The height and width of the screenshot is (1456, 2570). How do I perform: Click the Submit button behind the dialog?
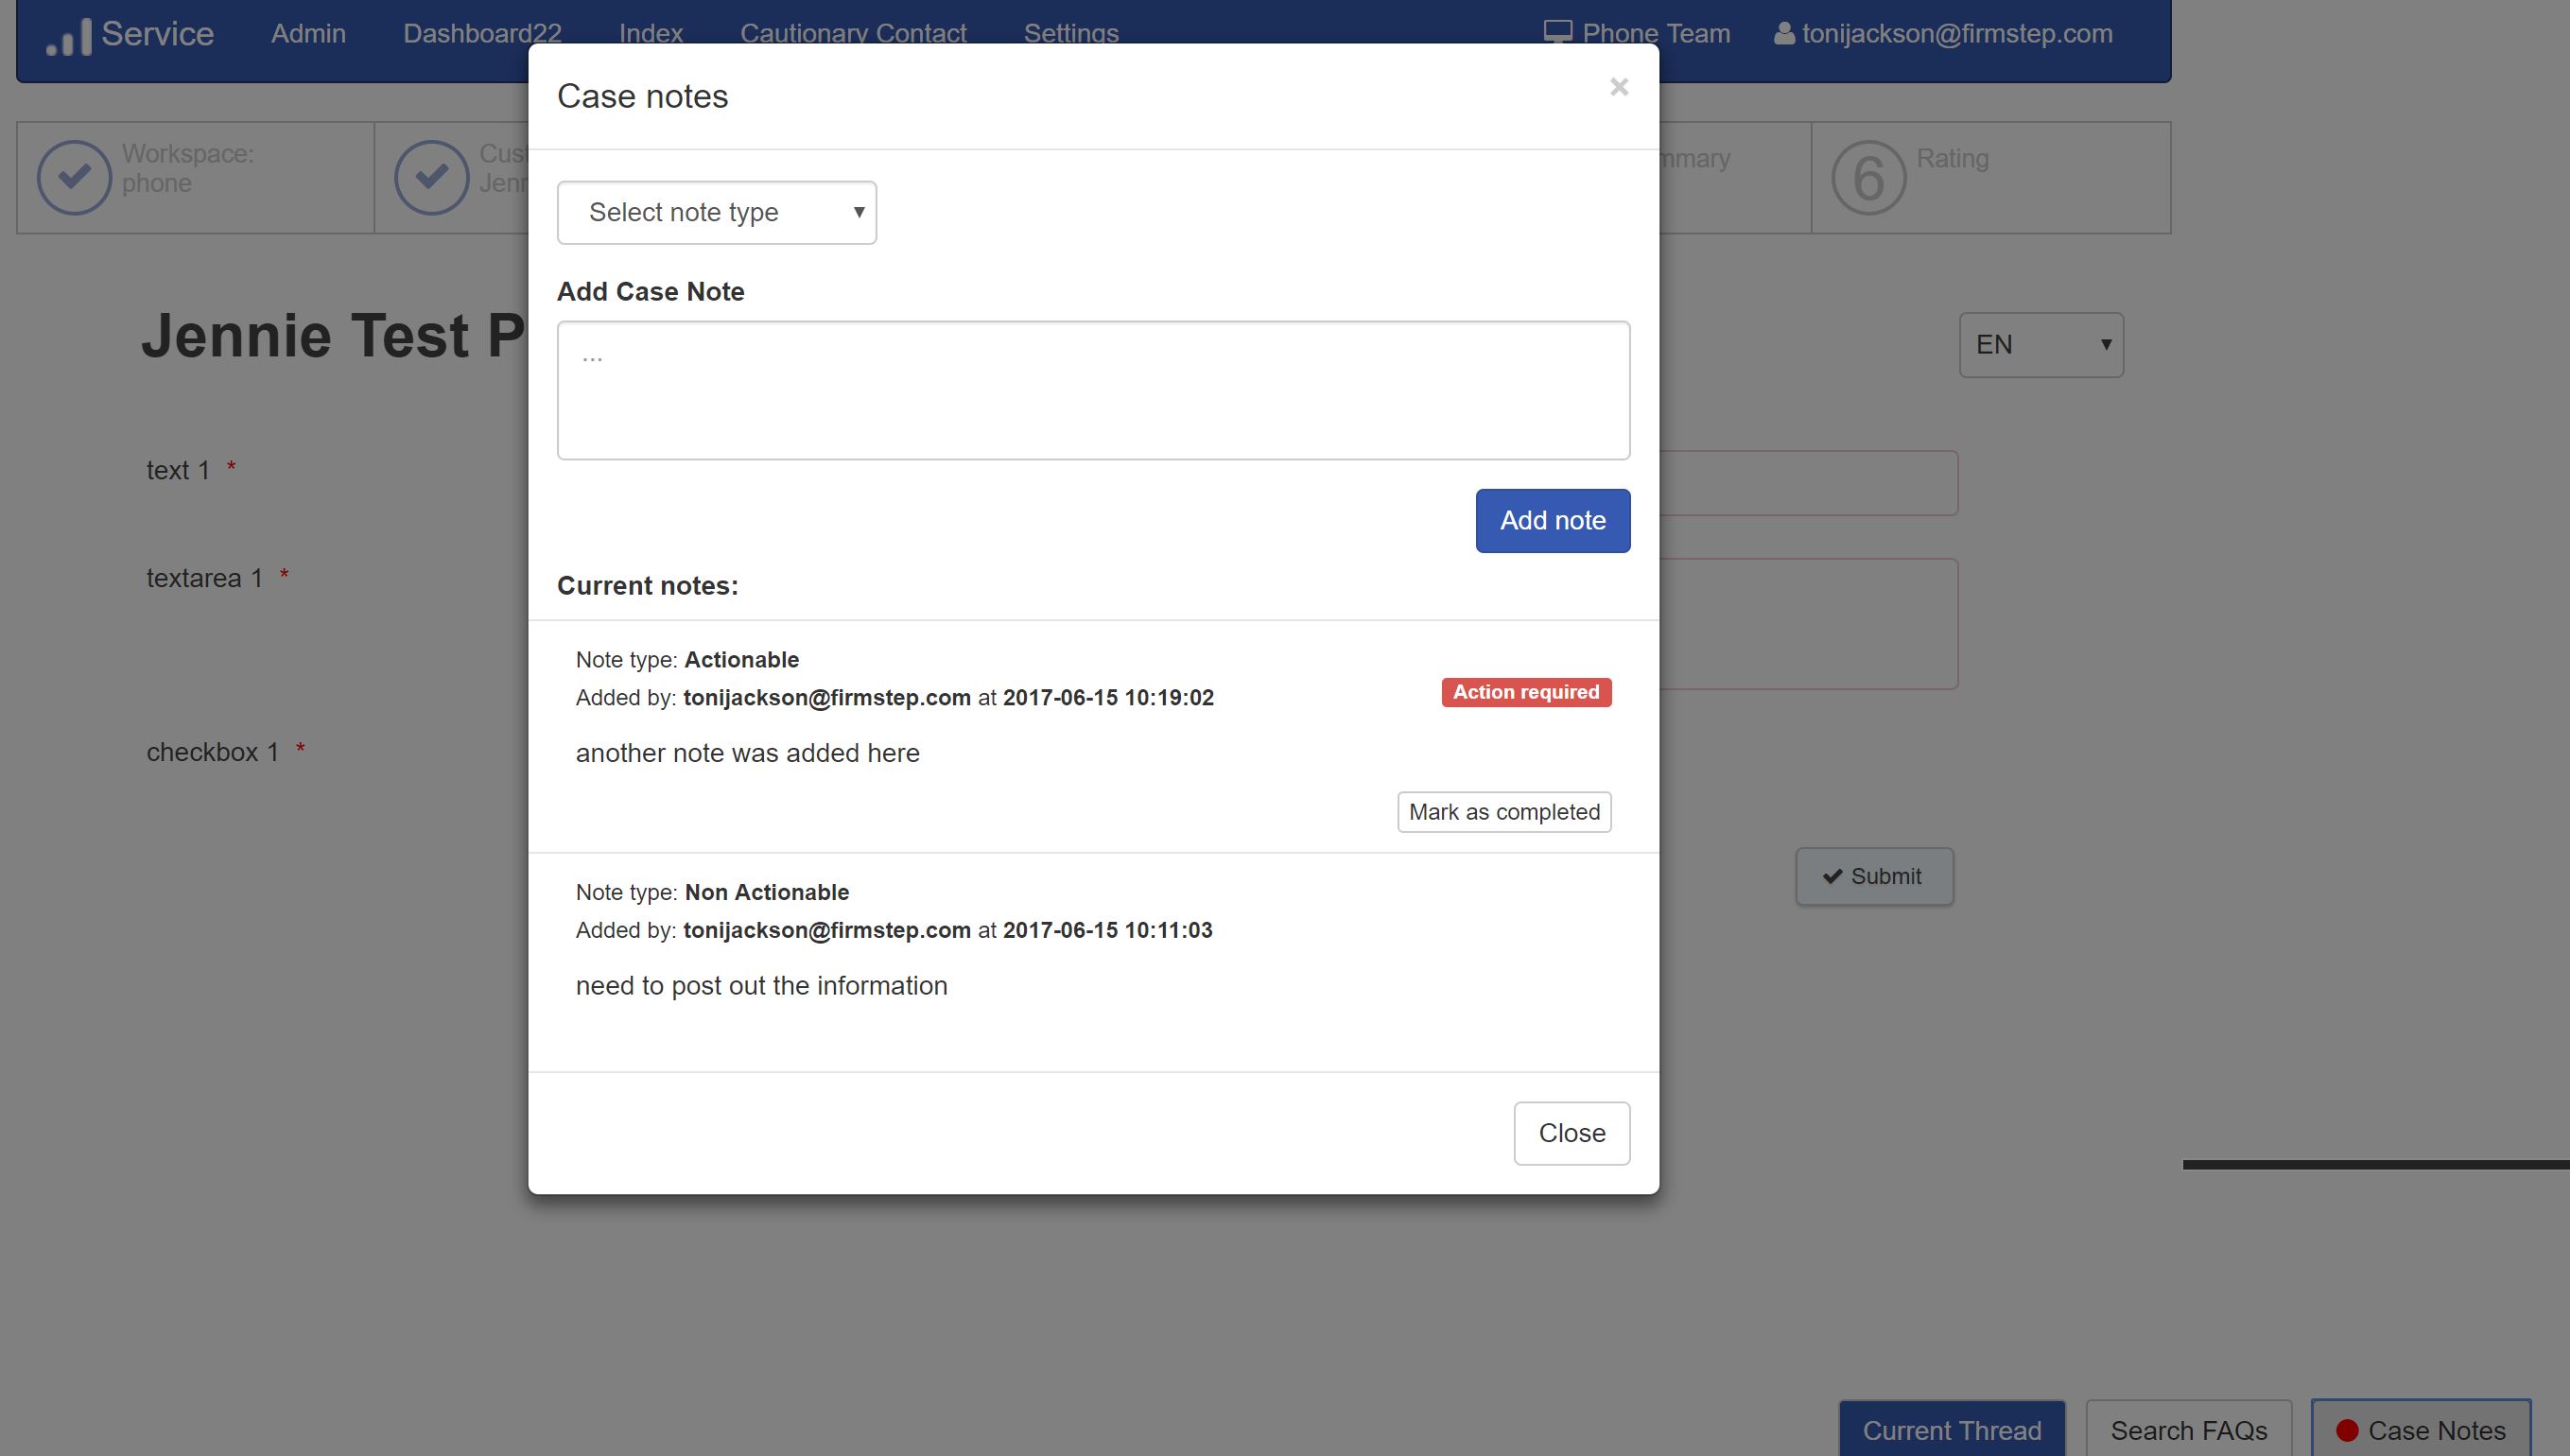click(1874, 876)
